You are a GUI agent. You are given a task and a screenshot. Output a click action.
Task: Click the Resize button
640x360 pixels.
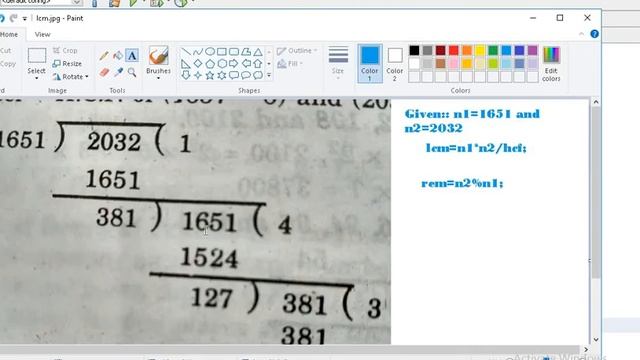coord(67,64)
